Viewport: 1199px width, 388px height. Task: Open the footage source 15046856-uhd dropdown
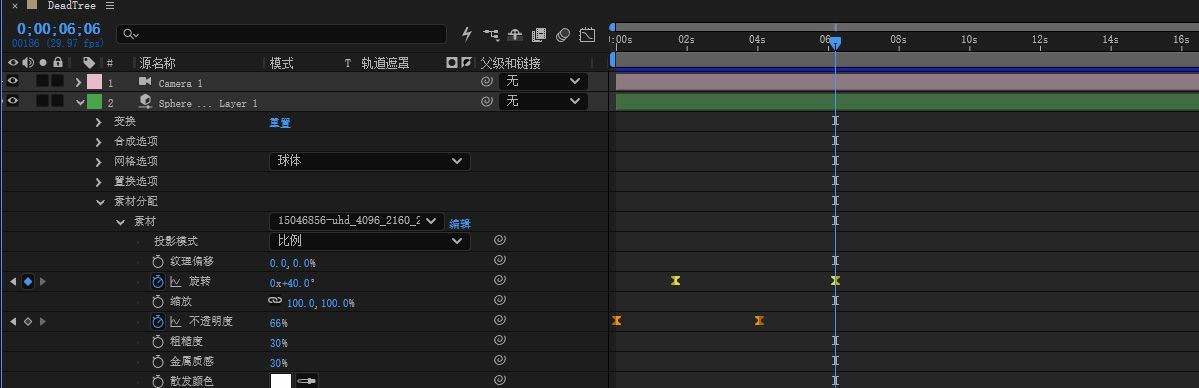point(356,221)
